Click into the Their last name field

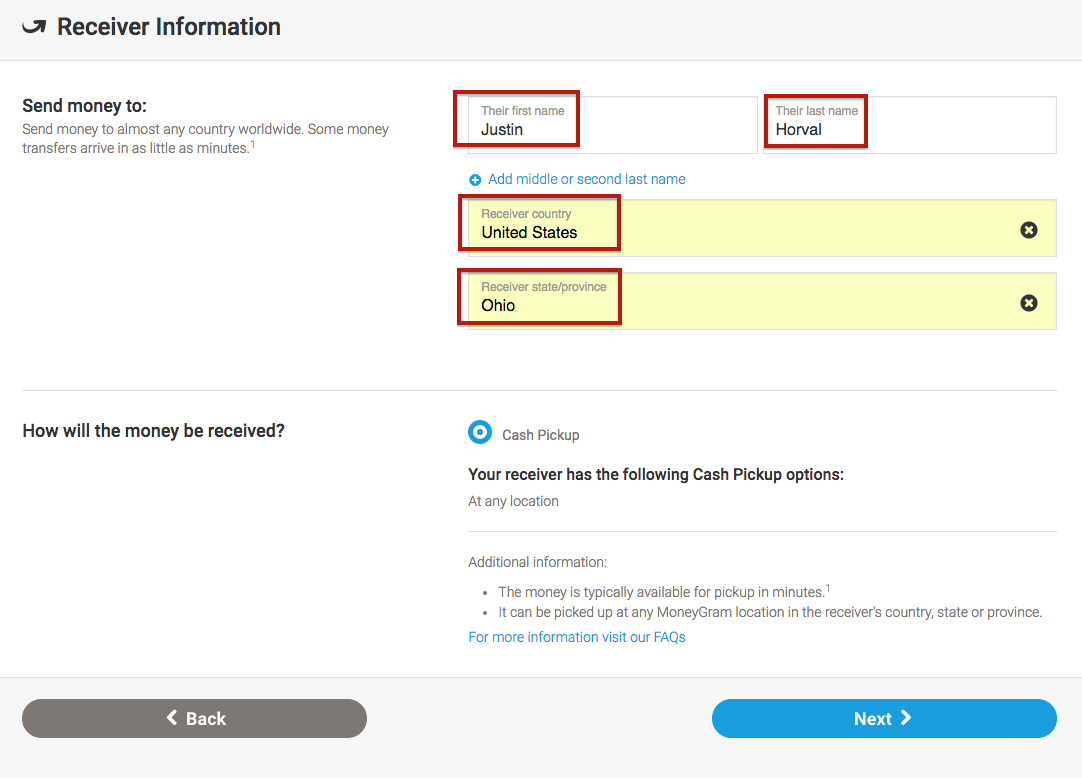909,126
